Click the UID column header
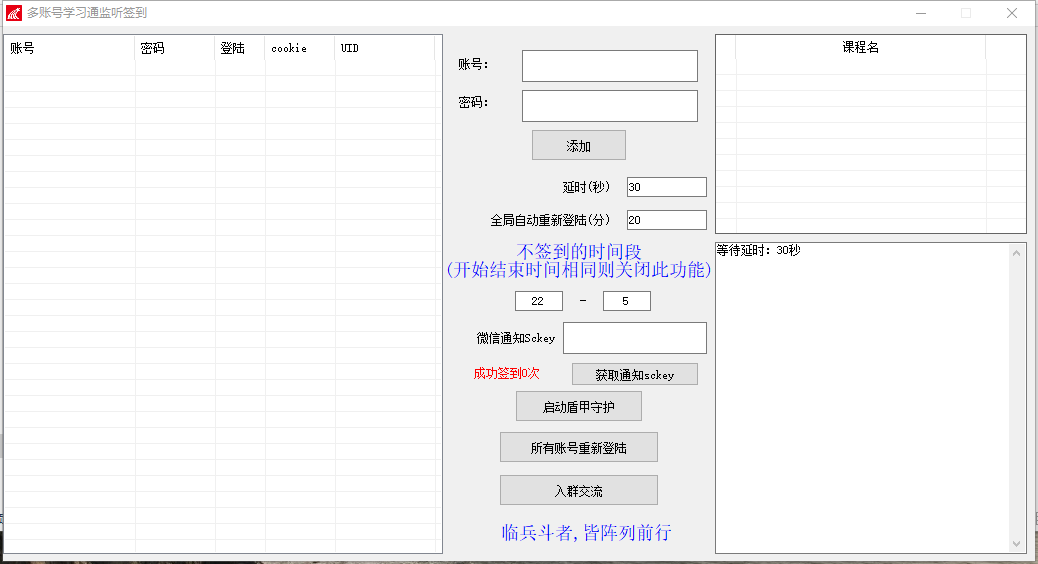Screen dimensions: 1038x564 (x=385, y=48)
